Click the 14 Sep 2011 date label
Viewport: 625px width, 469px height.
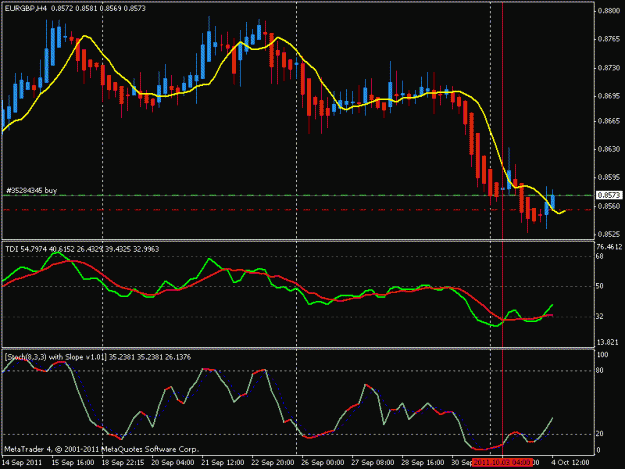click(x=22, y=463)
